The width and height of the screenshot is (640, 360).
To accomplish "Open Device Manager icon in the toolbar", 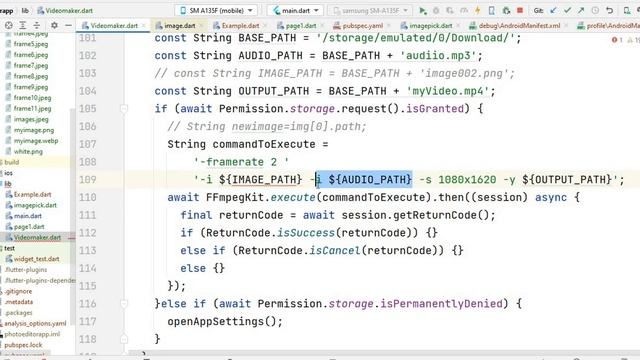I will coord(627,11).
